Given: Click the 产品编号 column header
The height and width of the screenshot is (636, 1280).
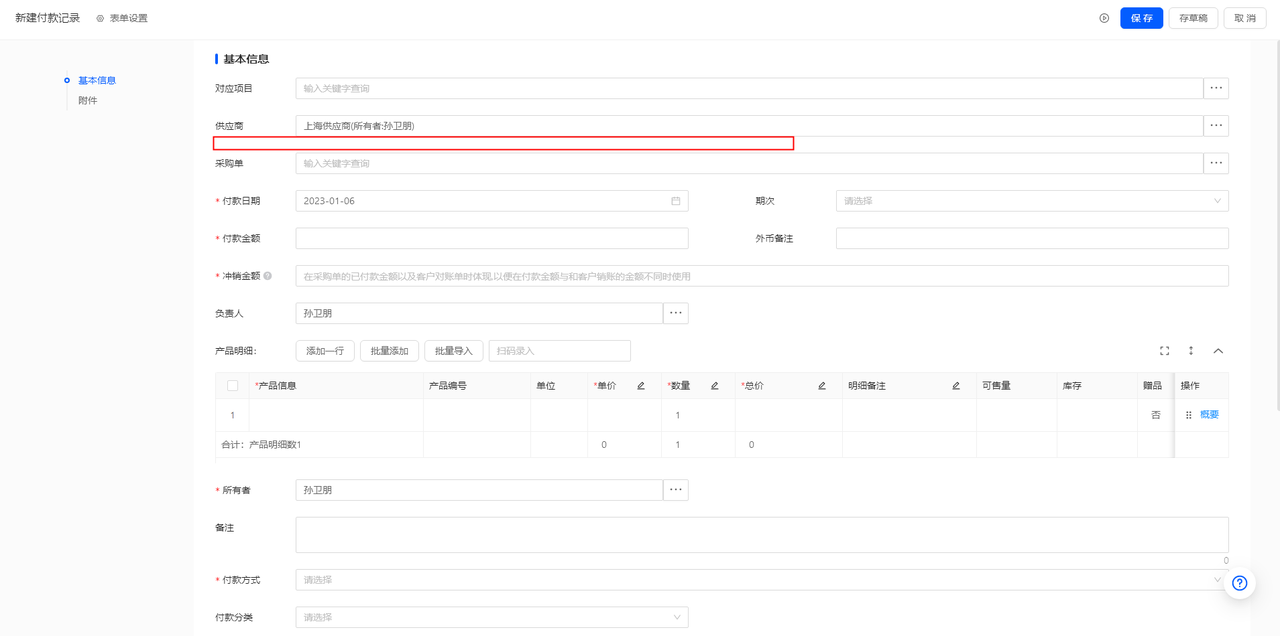Looking at the screenshot, I should [476, 386].
